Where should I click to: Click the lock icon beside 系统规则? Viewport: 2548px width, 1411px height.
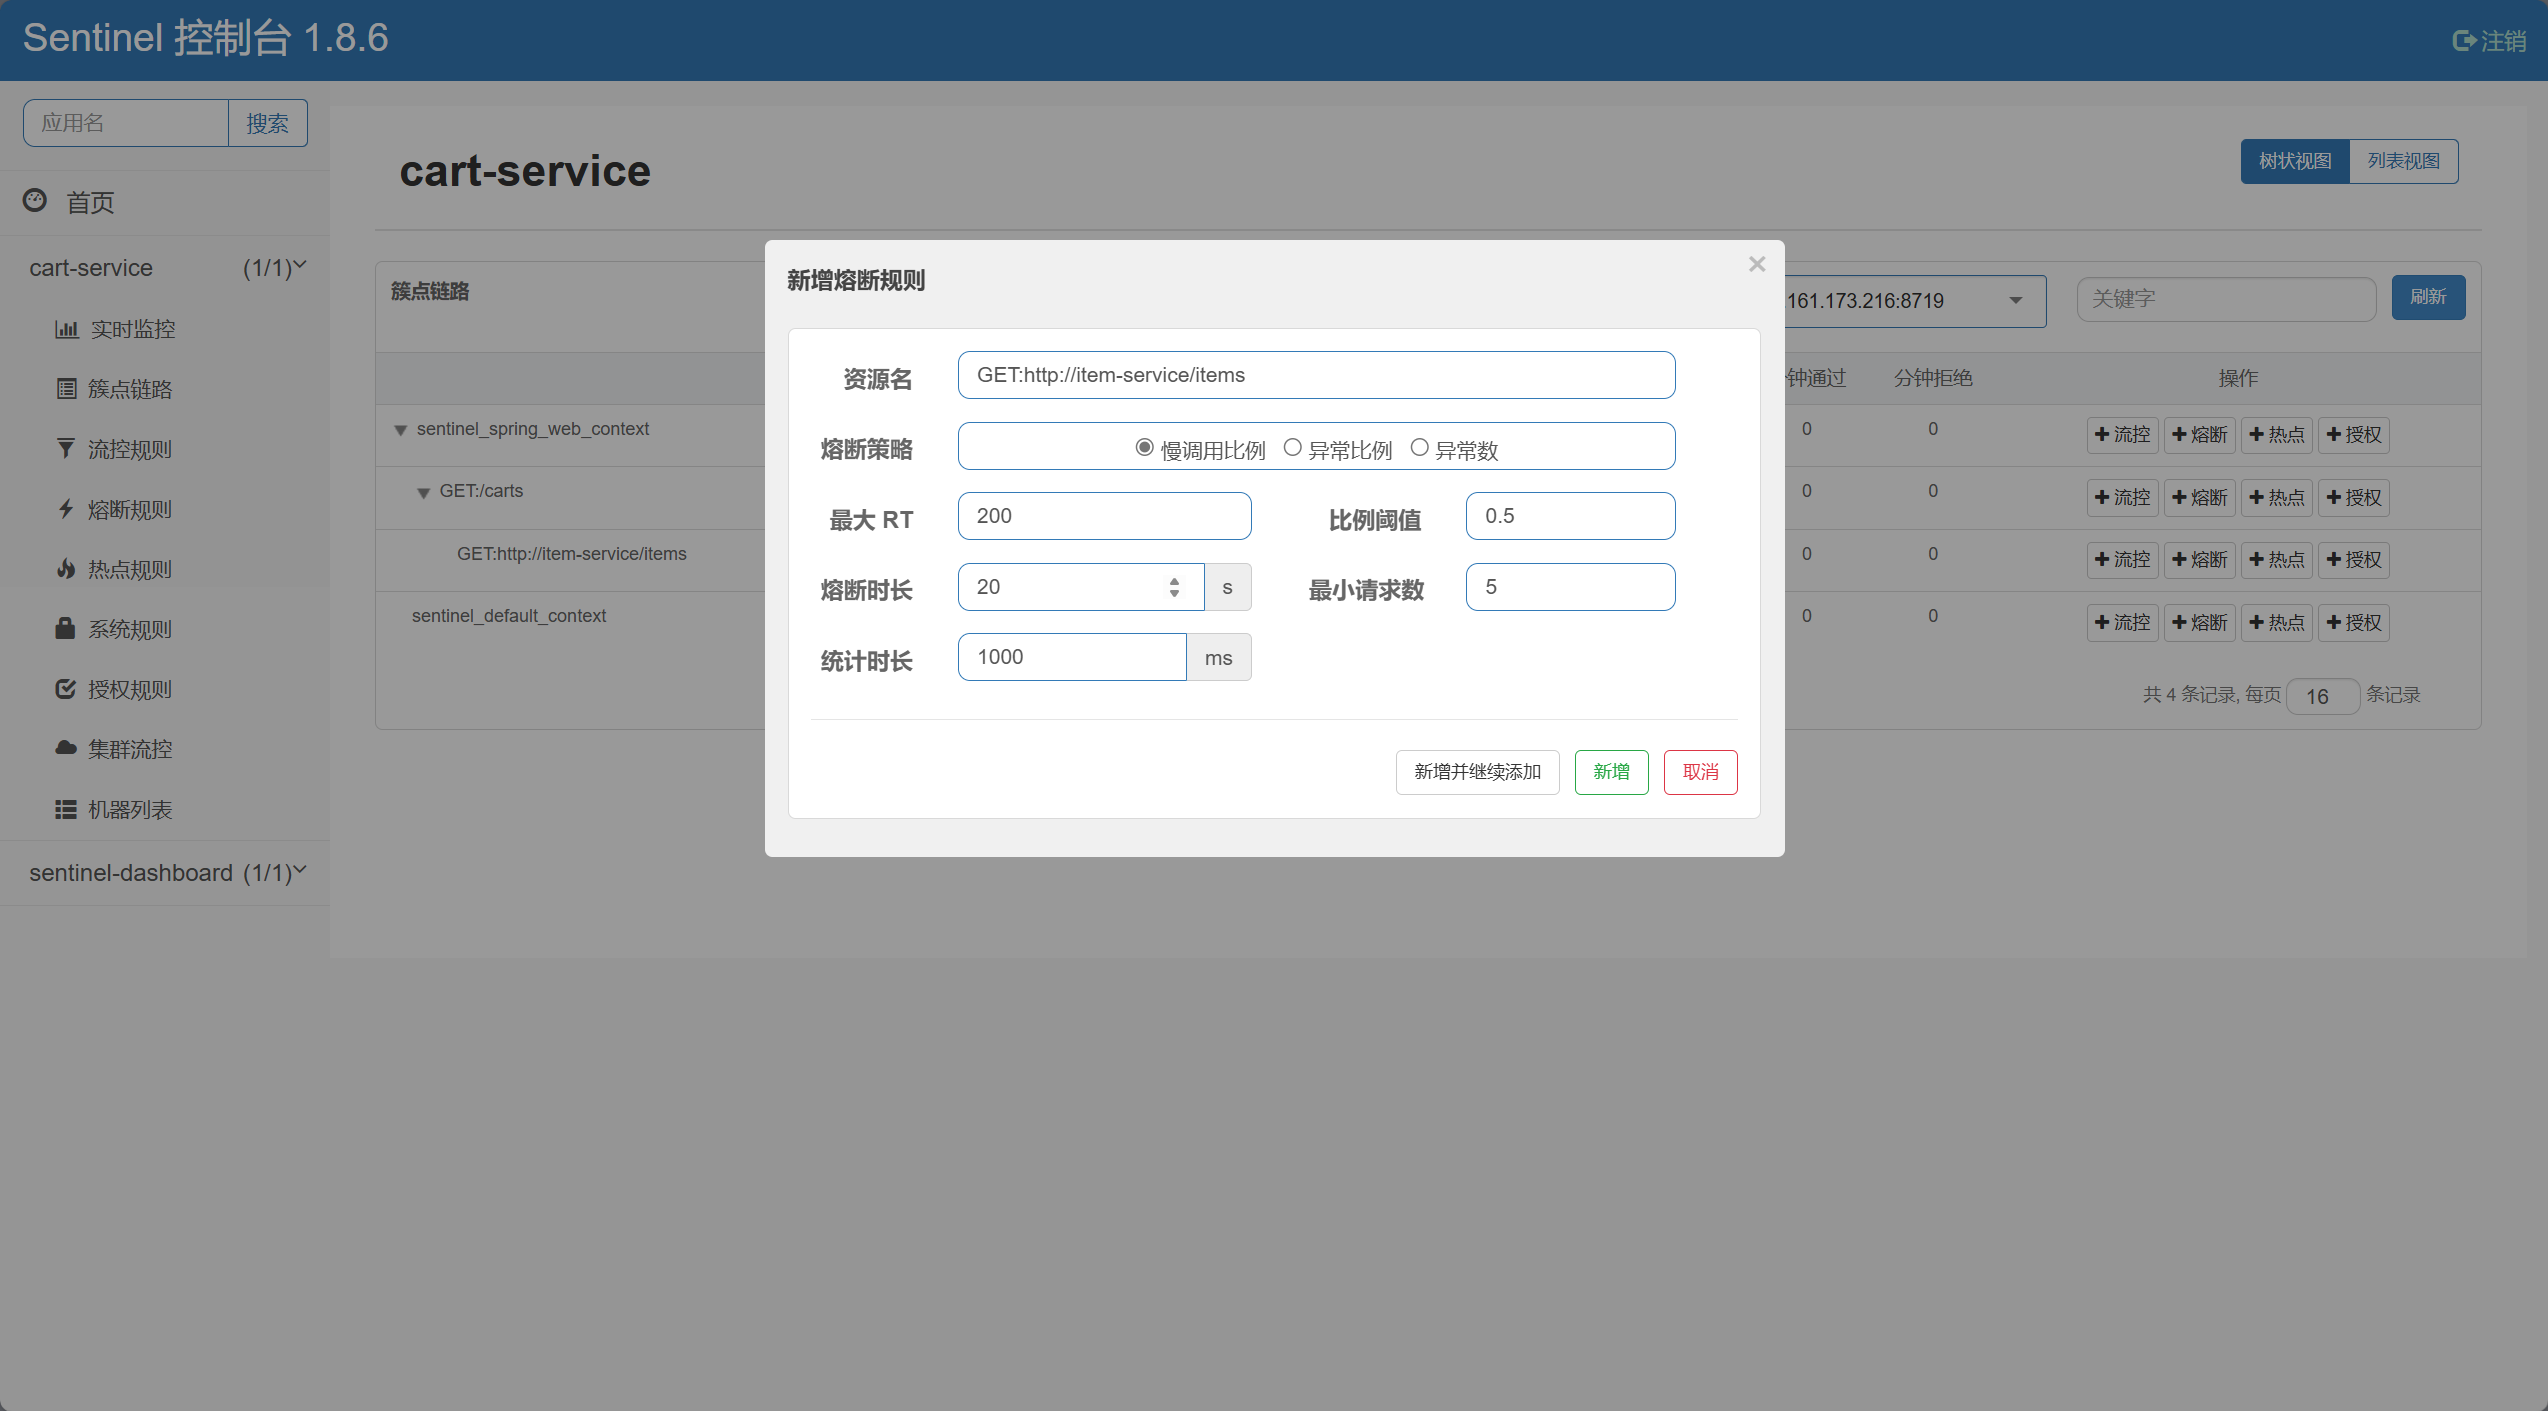click(66, 628)
